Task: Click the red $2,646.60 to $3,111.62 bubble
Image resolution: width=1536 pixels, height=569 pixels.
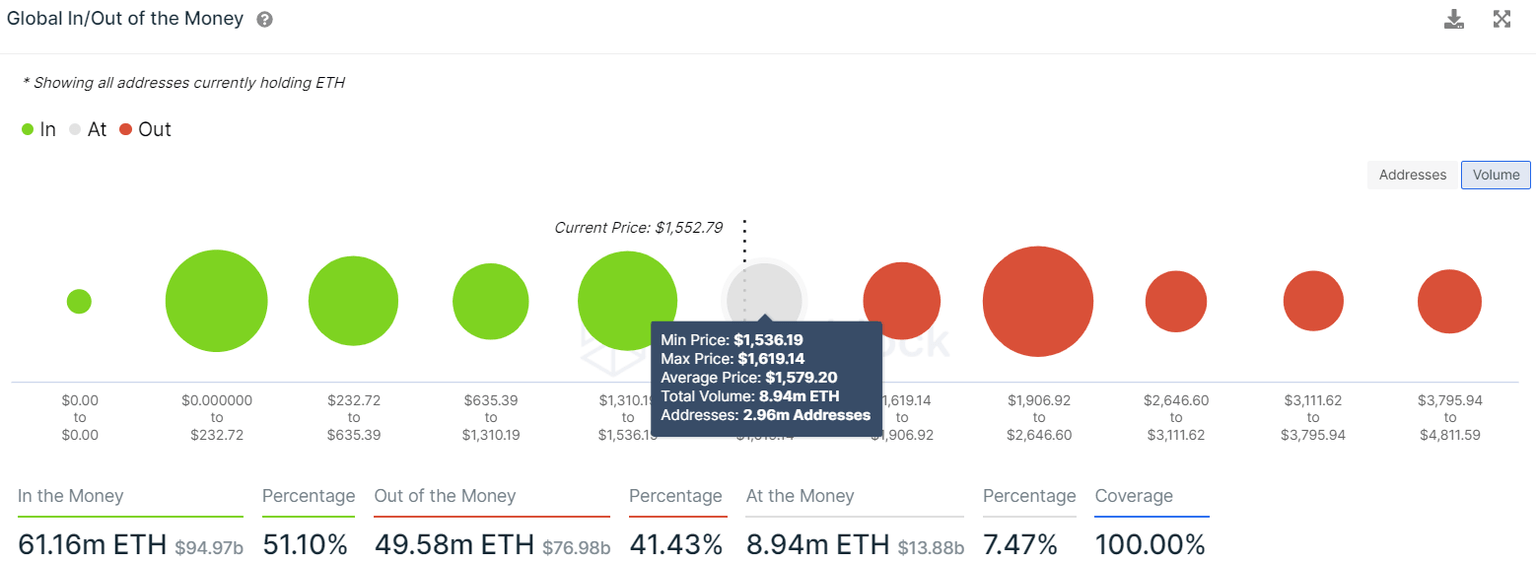Action: click(1176, 301)
